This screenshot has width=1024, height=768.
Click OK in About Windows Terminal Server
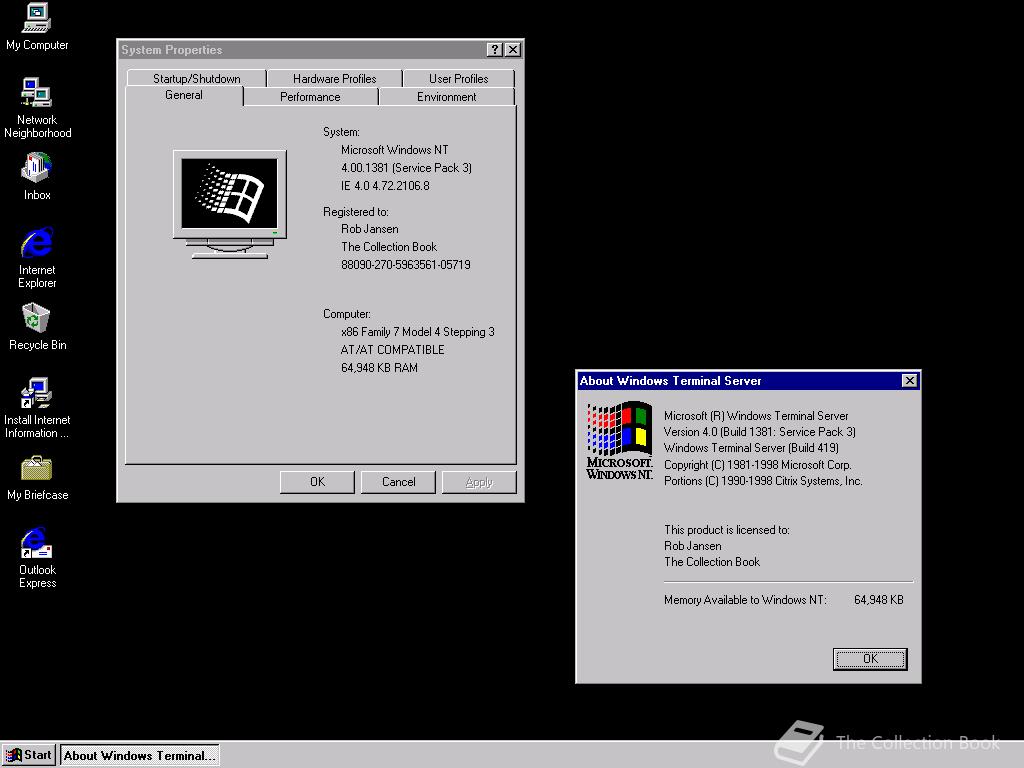(870, 659)
